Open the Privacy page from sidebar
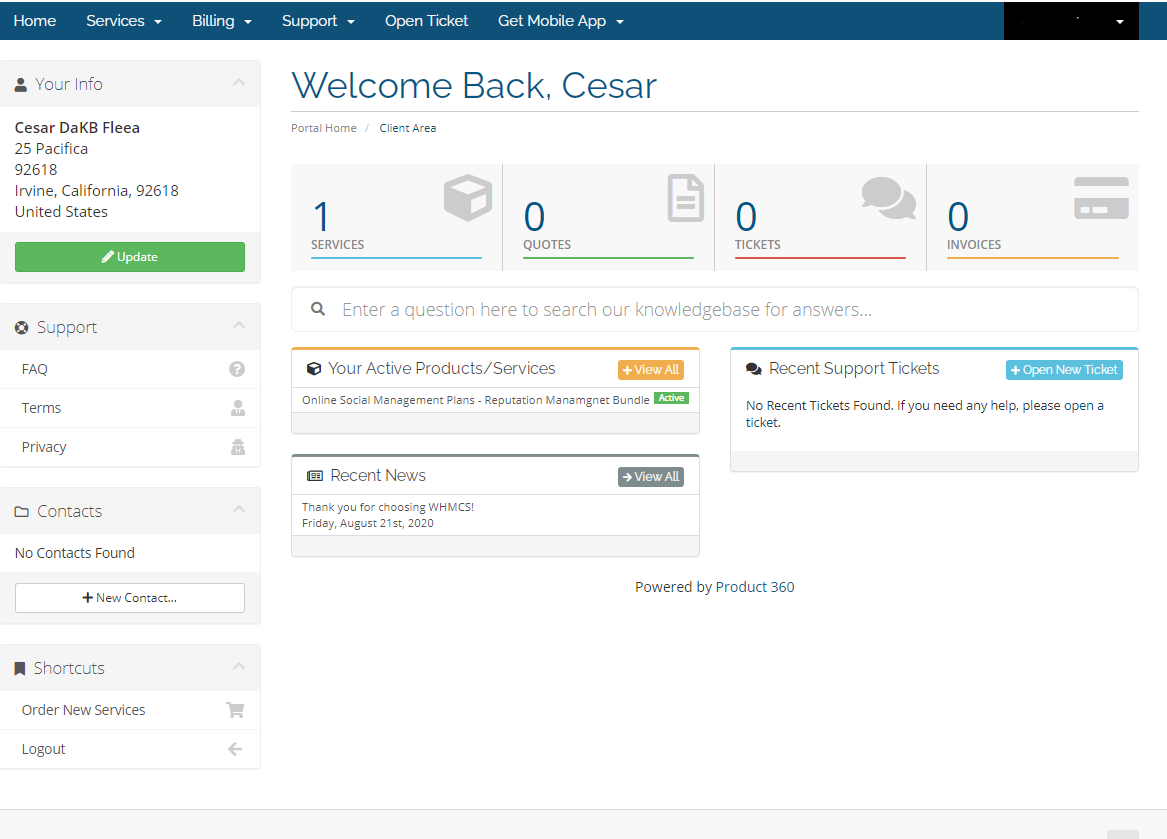The width and height of the screenshot is (1167, 839). 130,447
